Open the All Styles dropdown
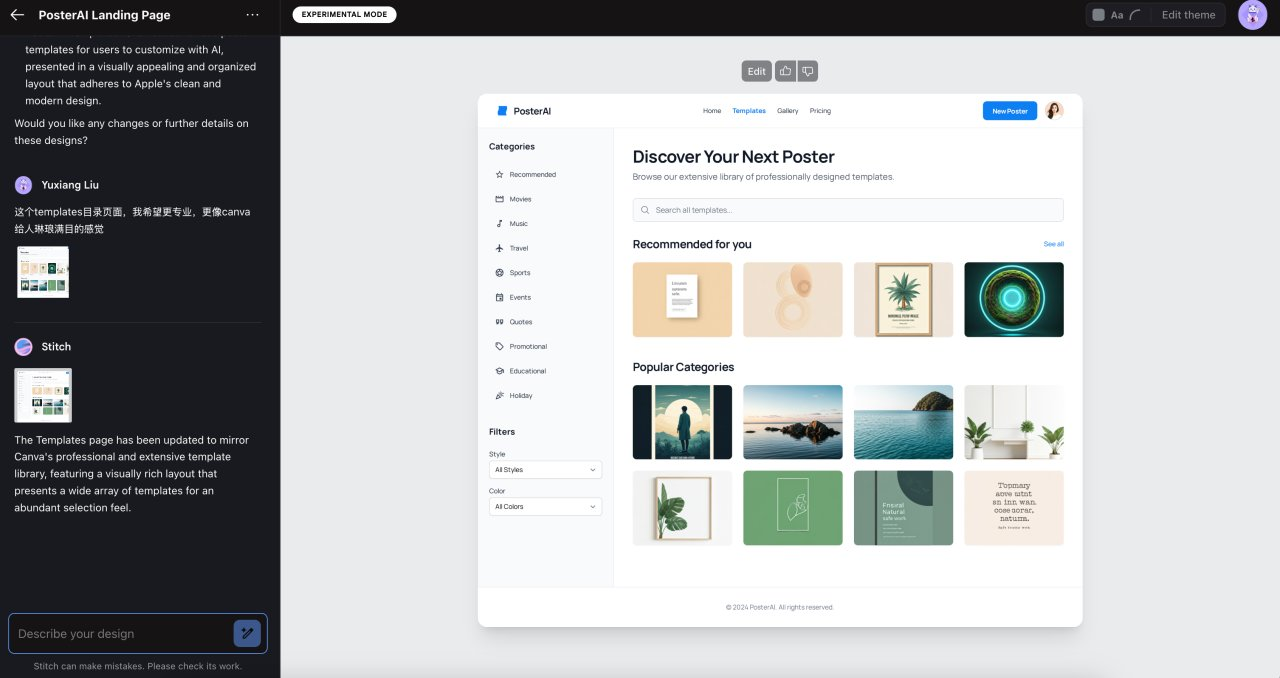 coord(545,470)
